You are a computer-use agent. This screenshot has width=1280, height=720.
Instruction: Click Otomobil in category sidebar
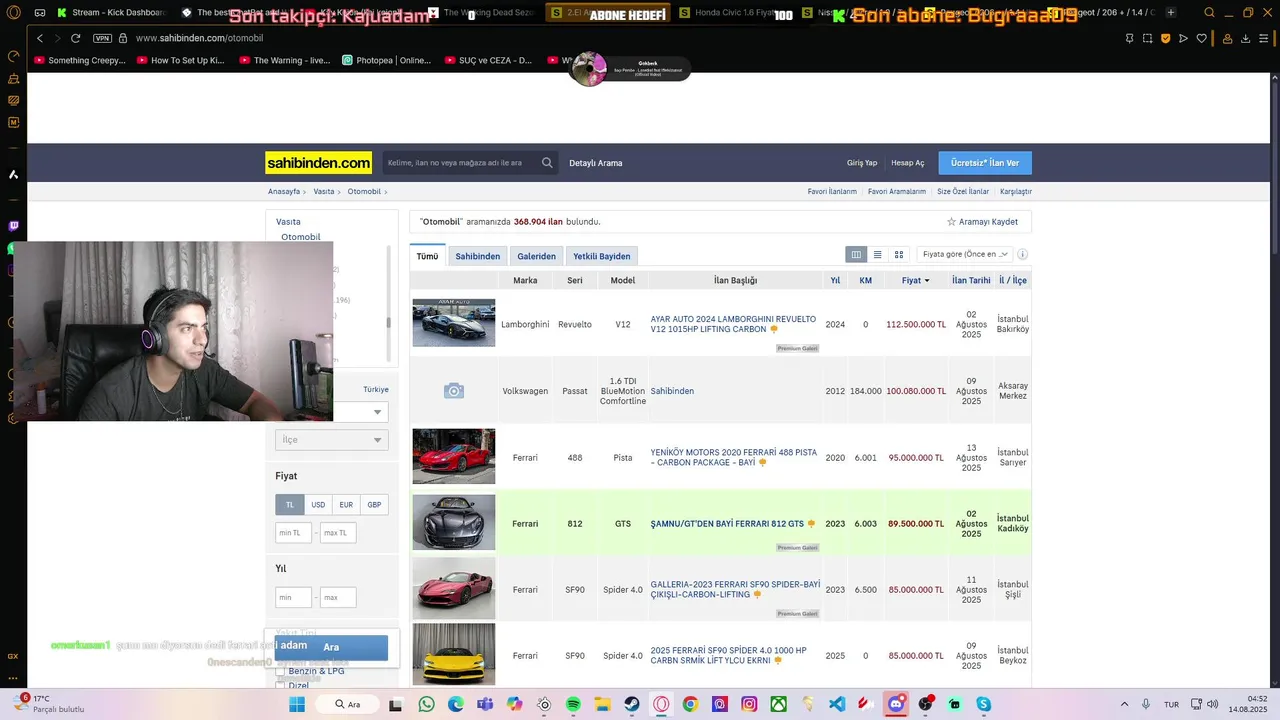pos(301,237)
